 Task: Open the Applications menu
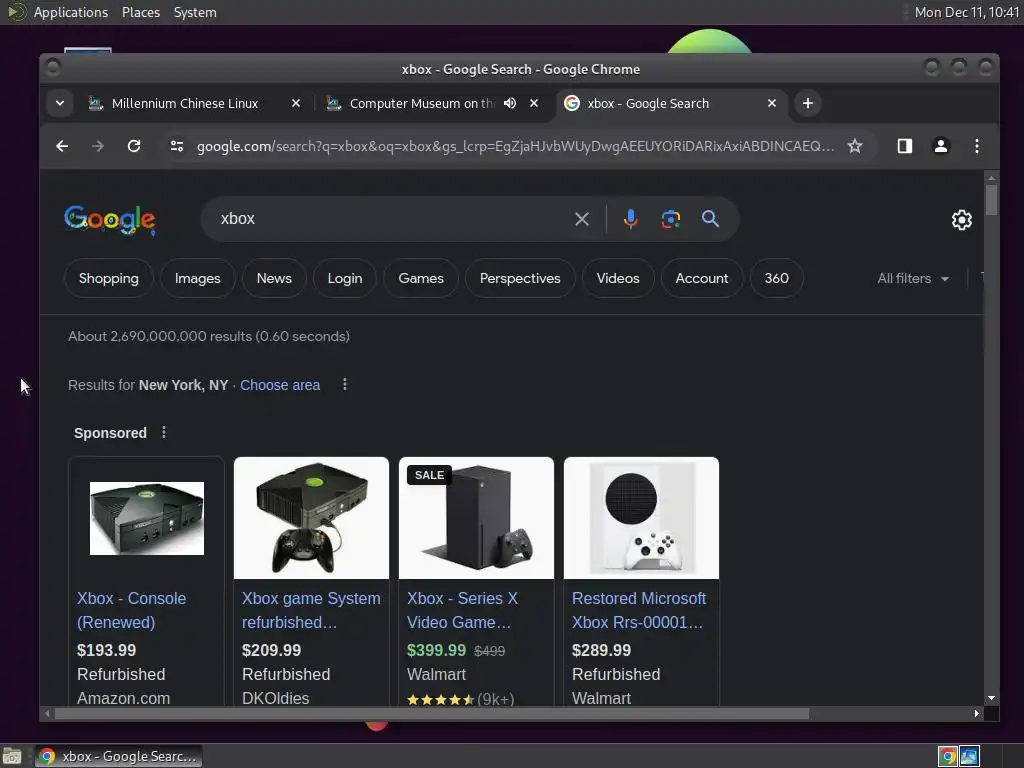(x=71, y=12)
